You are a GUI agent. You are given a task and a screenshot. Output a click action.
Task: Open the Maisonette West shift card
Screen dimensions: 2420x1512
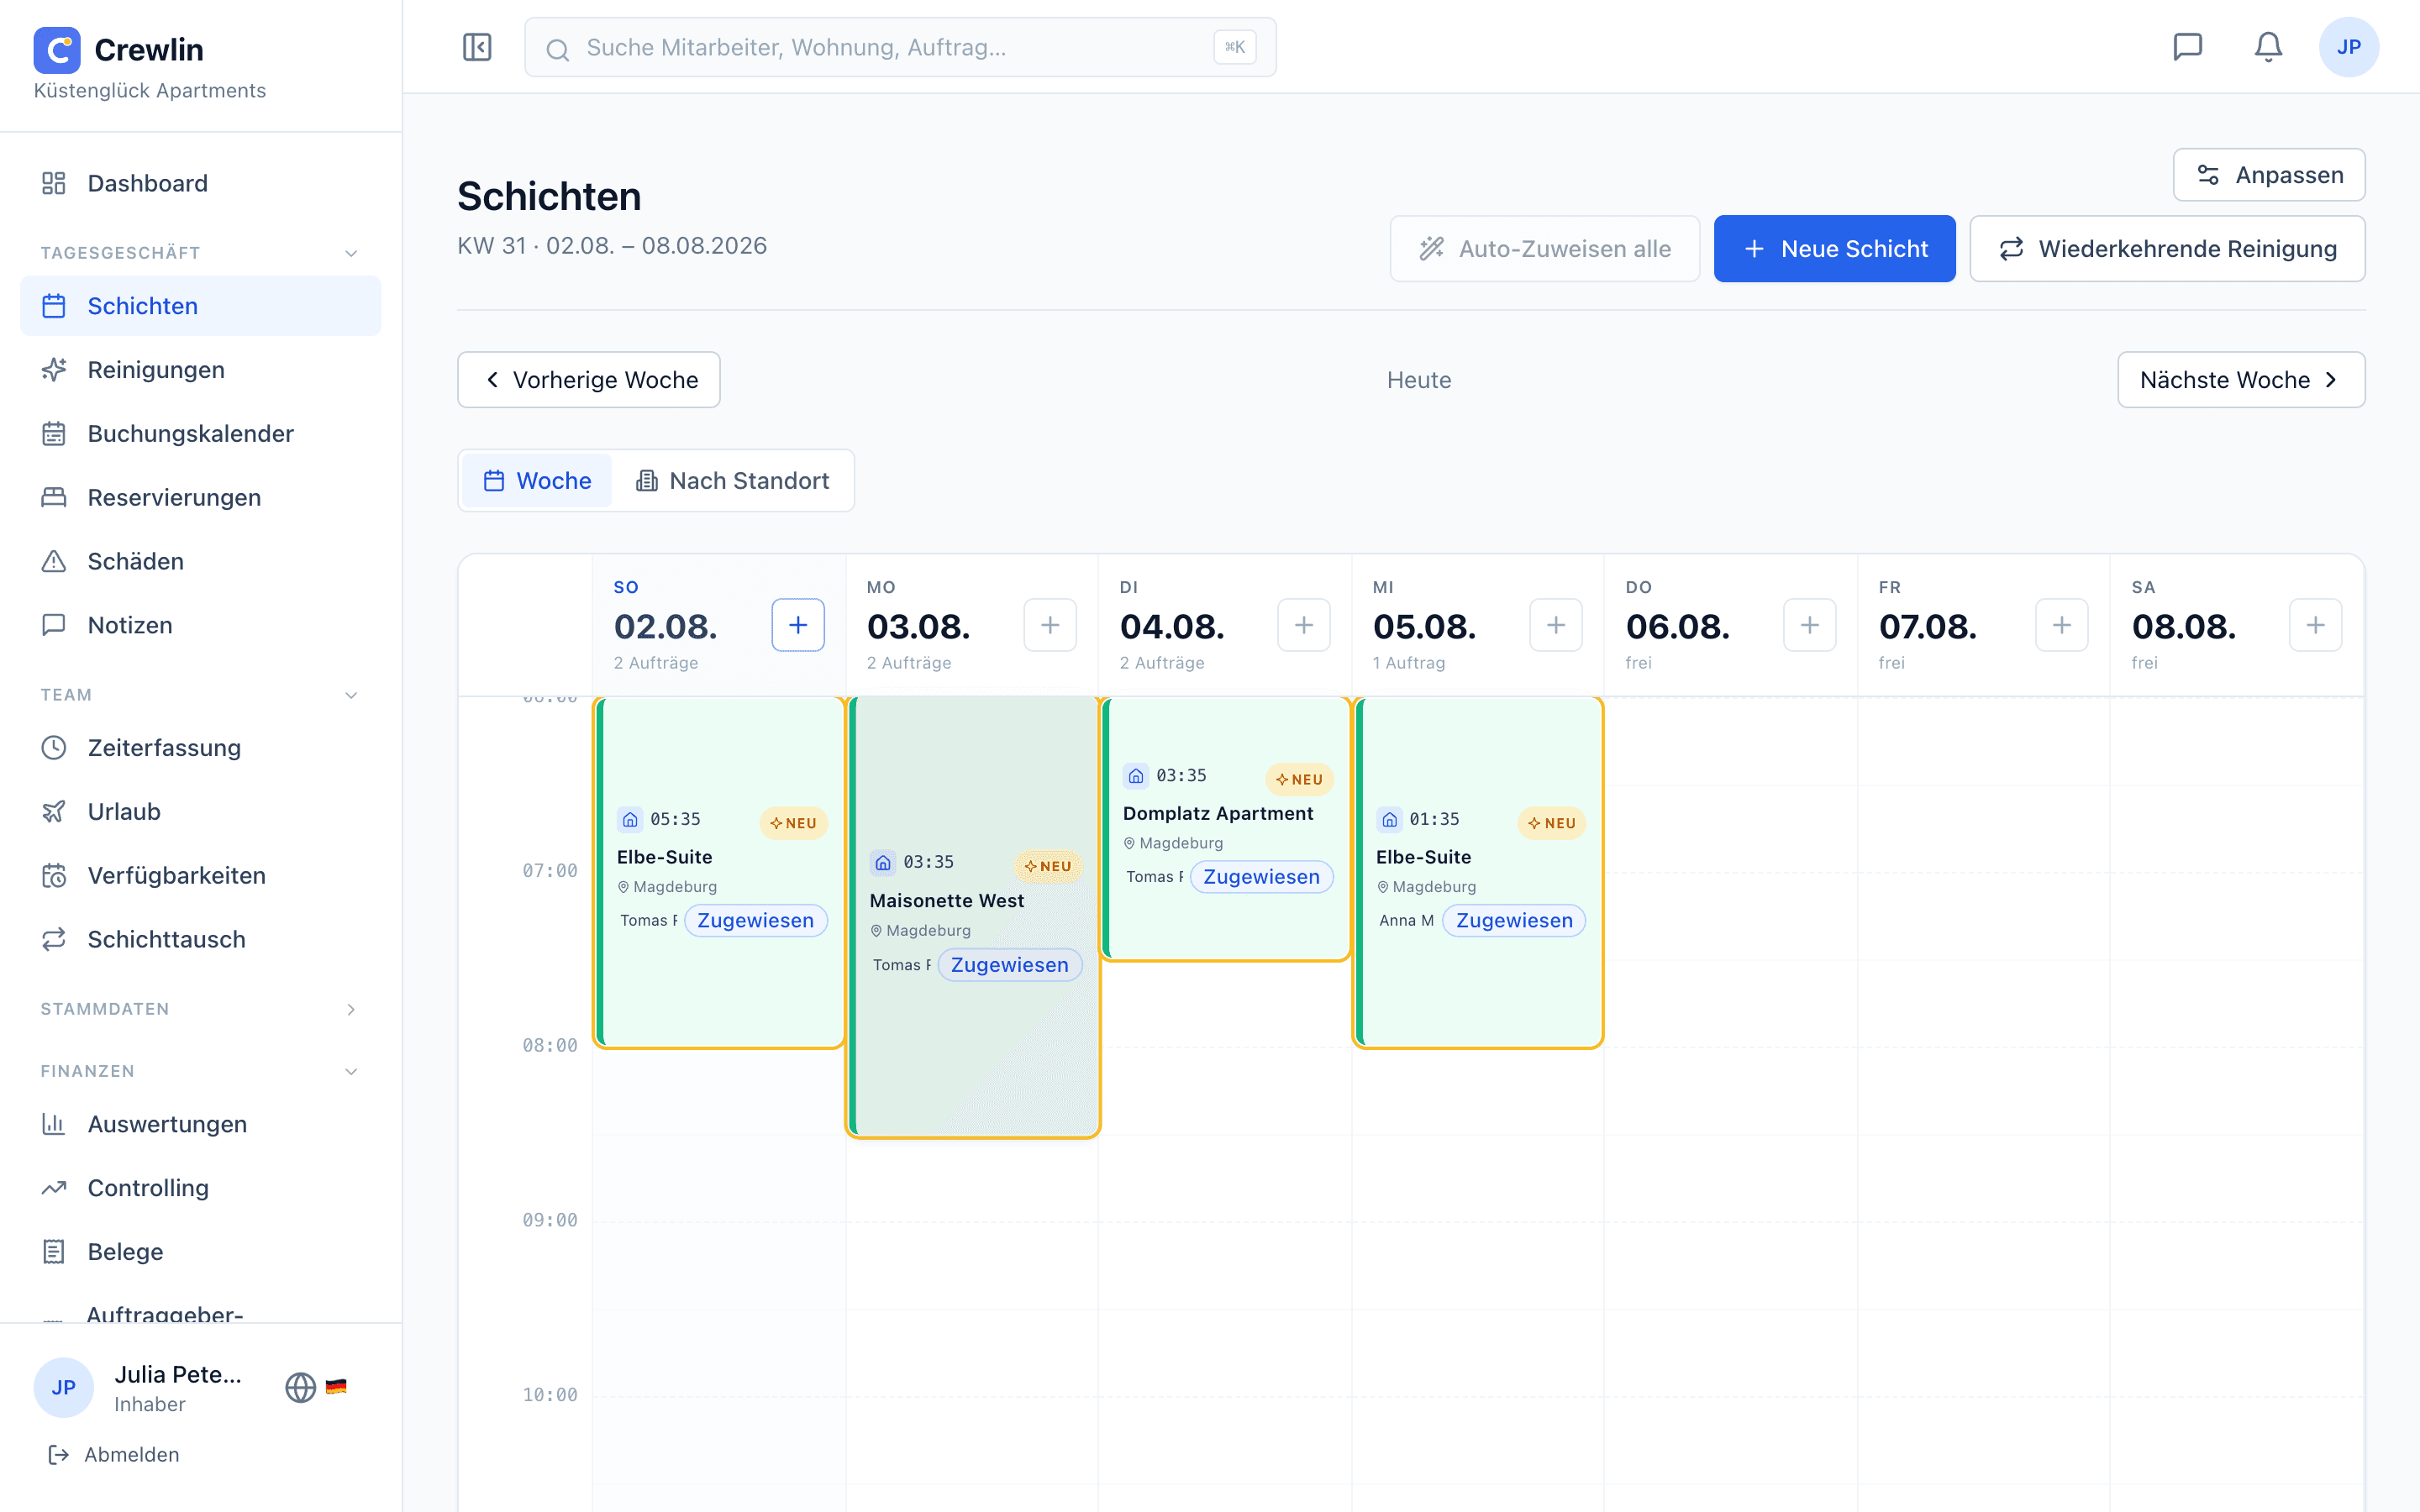(973, 917)
